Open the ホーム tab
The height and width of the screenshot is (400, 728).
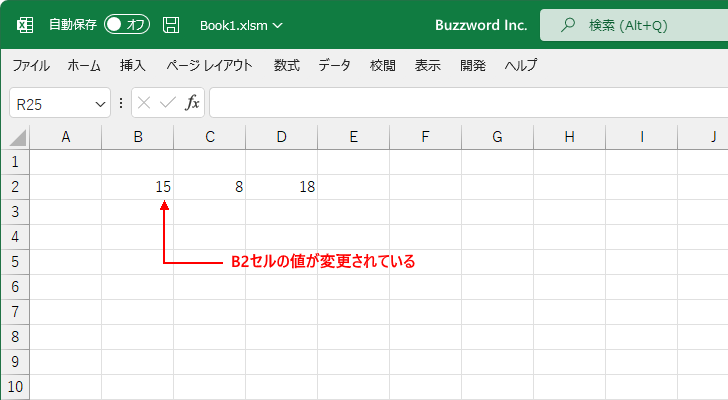pyautogui.click(x=84, y=65)
